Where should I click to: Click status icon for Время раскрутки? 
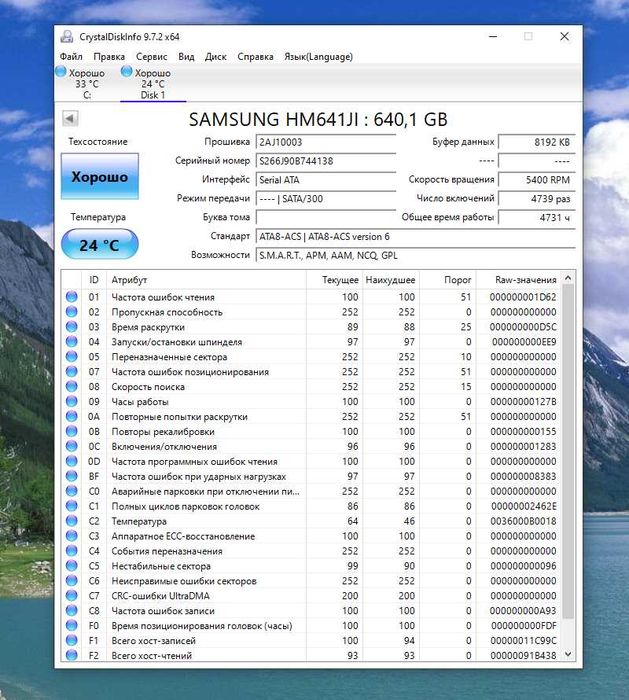71,327
